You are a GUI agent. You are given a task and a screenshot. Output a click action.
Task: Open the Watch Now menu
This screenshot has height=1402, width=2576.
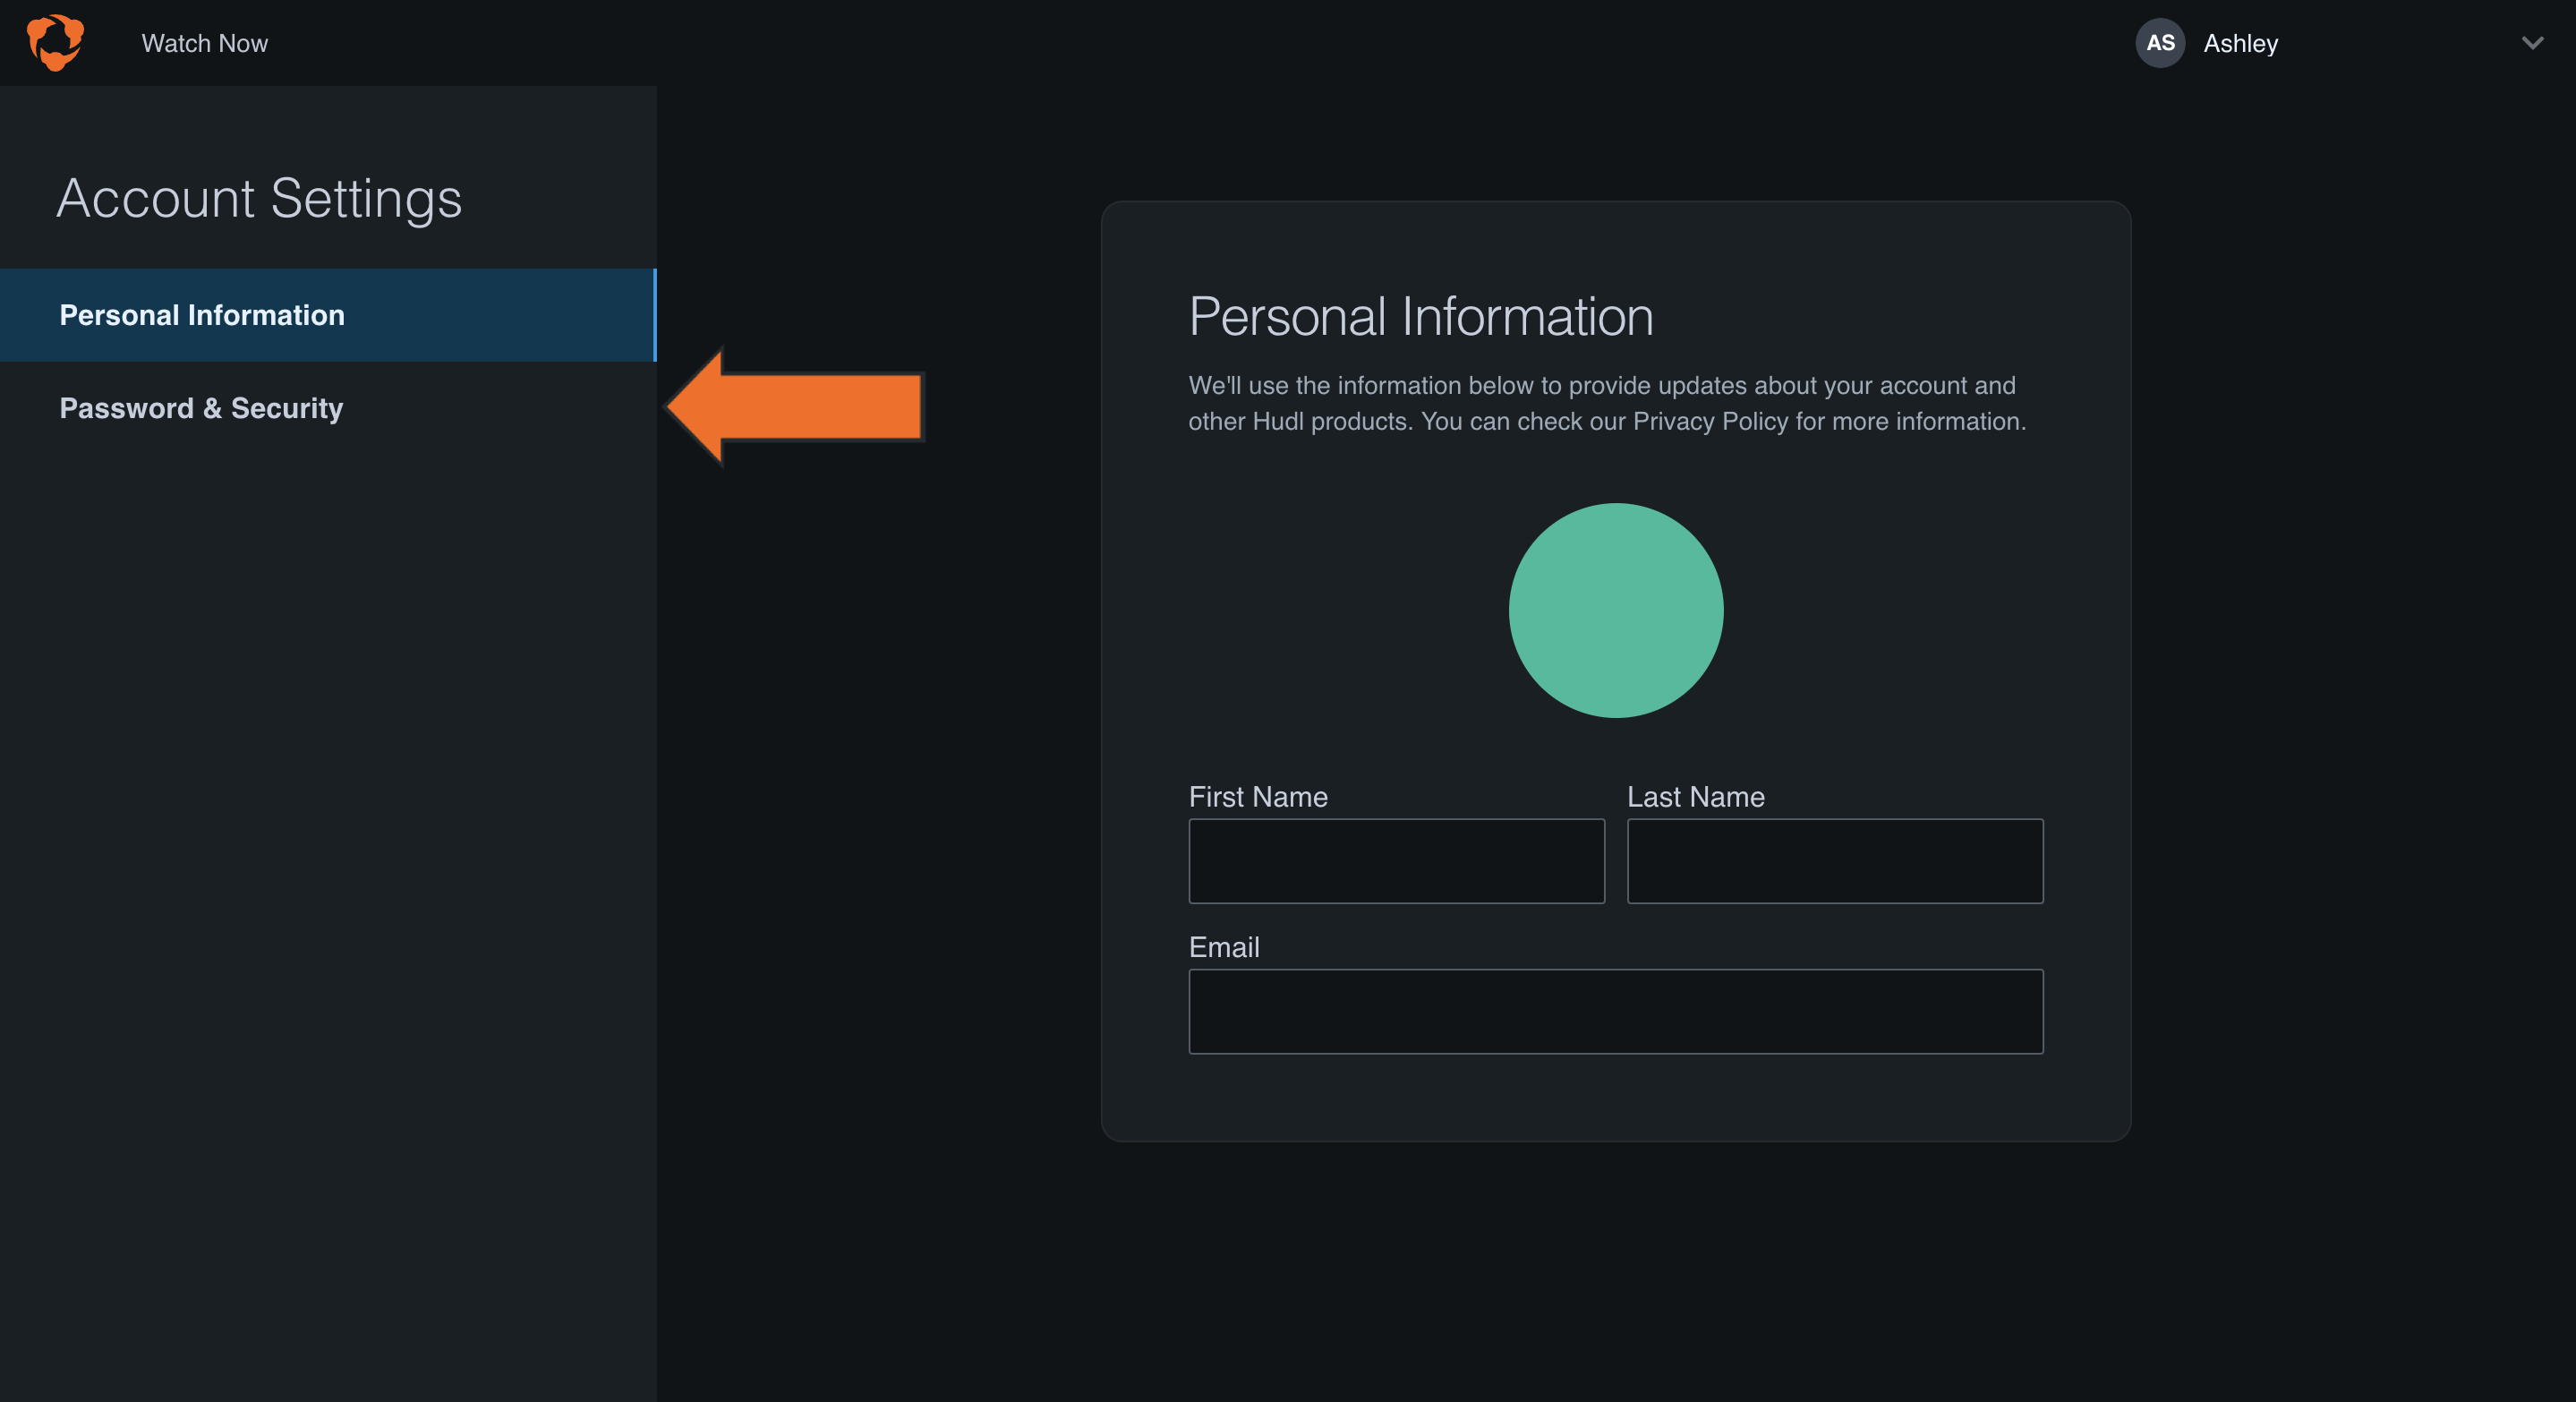(x=204, y=43)
